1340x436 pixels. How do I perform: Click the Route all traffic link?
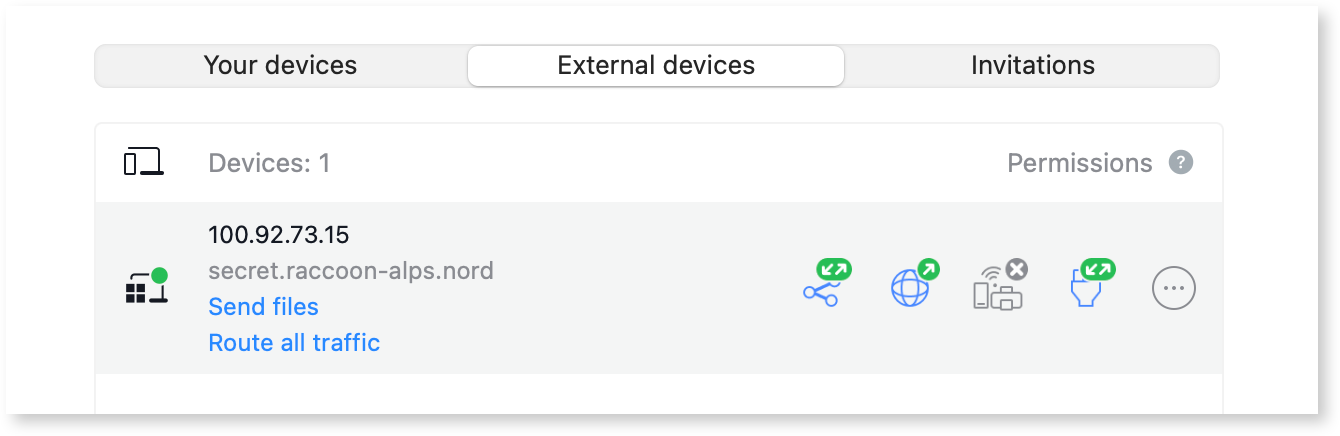294,343
